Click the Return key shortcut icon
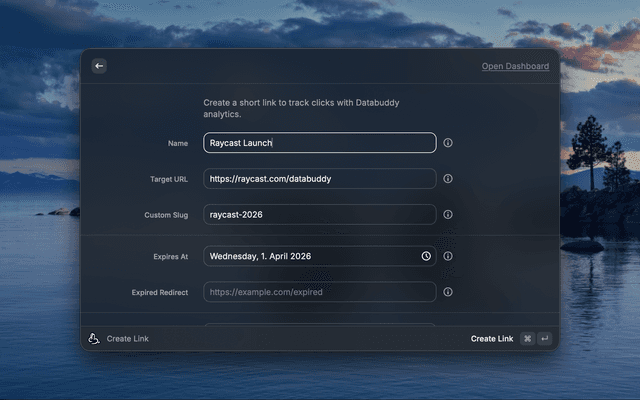 click(x=544, y=339)
